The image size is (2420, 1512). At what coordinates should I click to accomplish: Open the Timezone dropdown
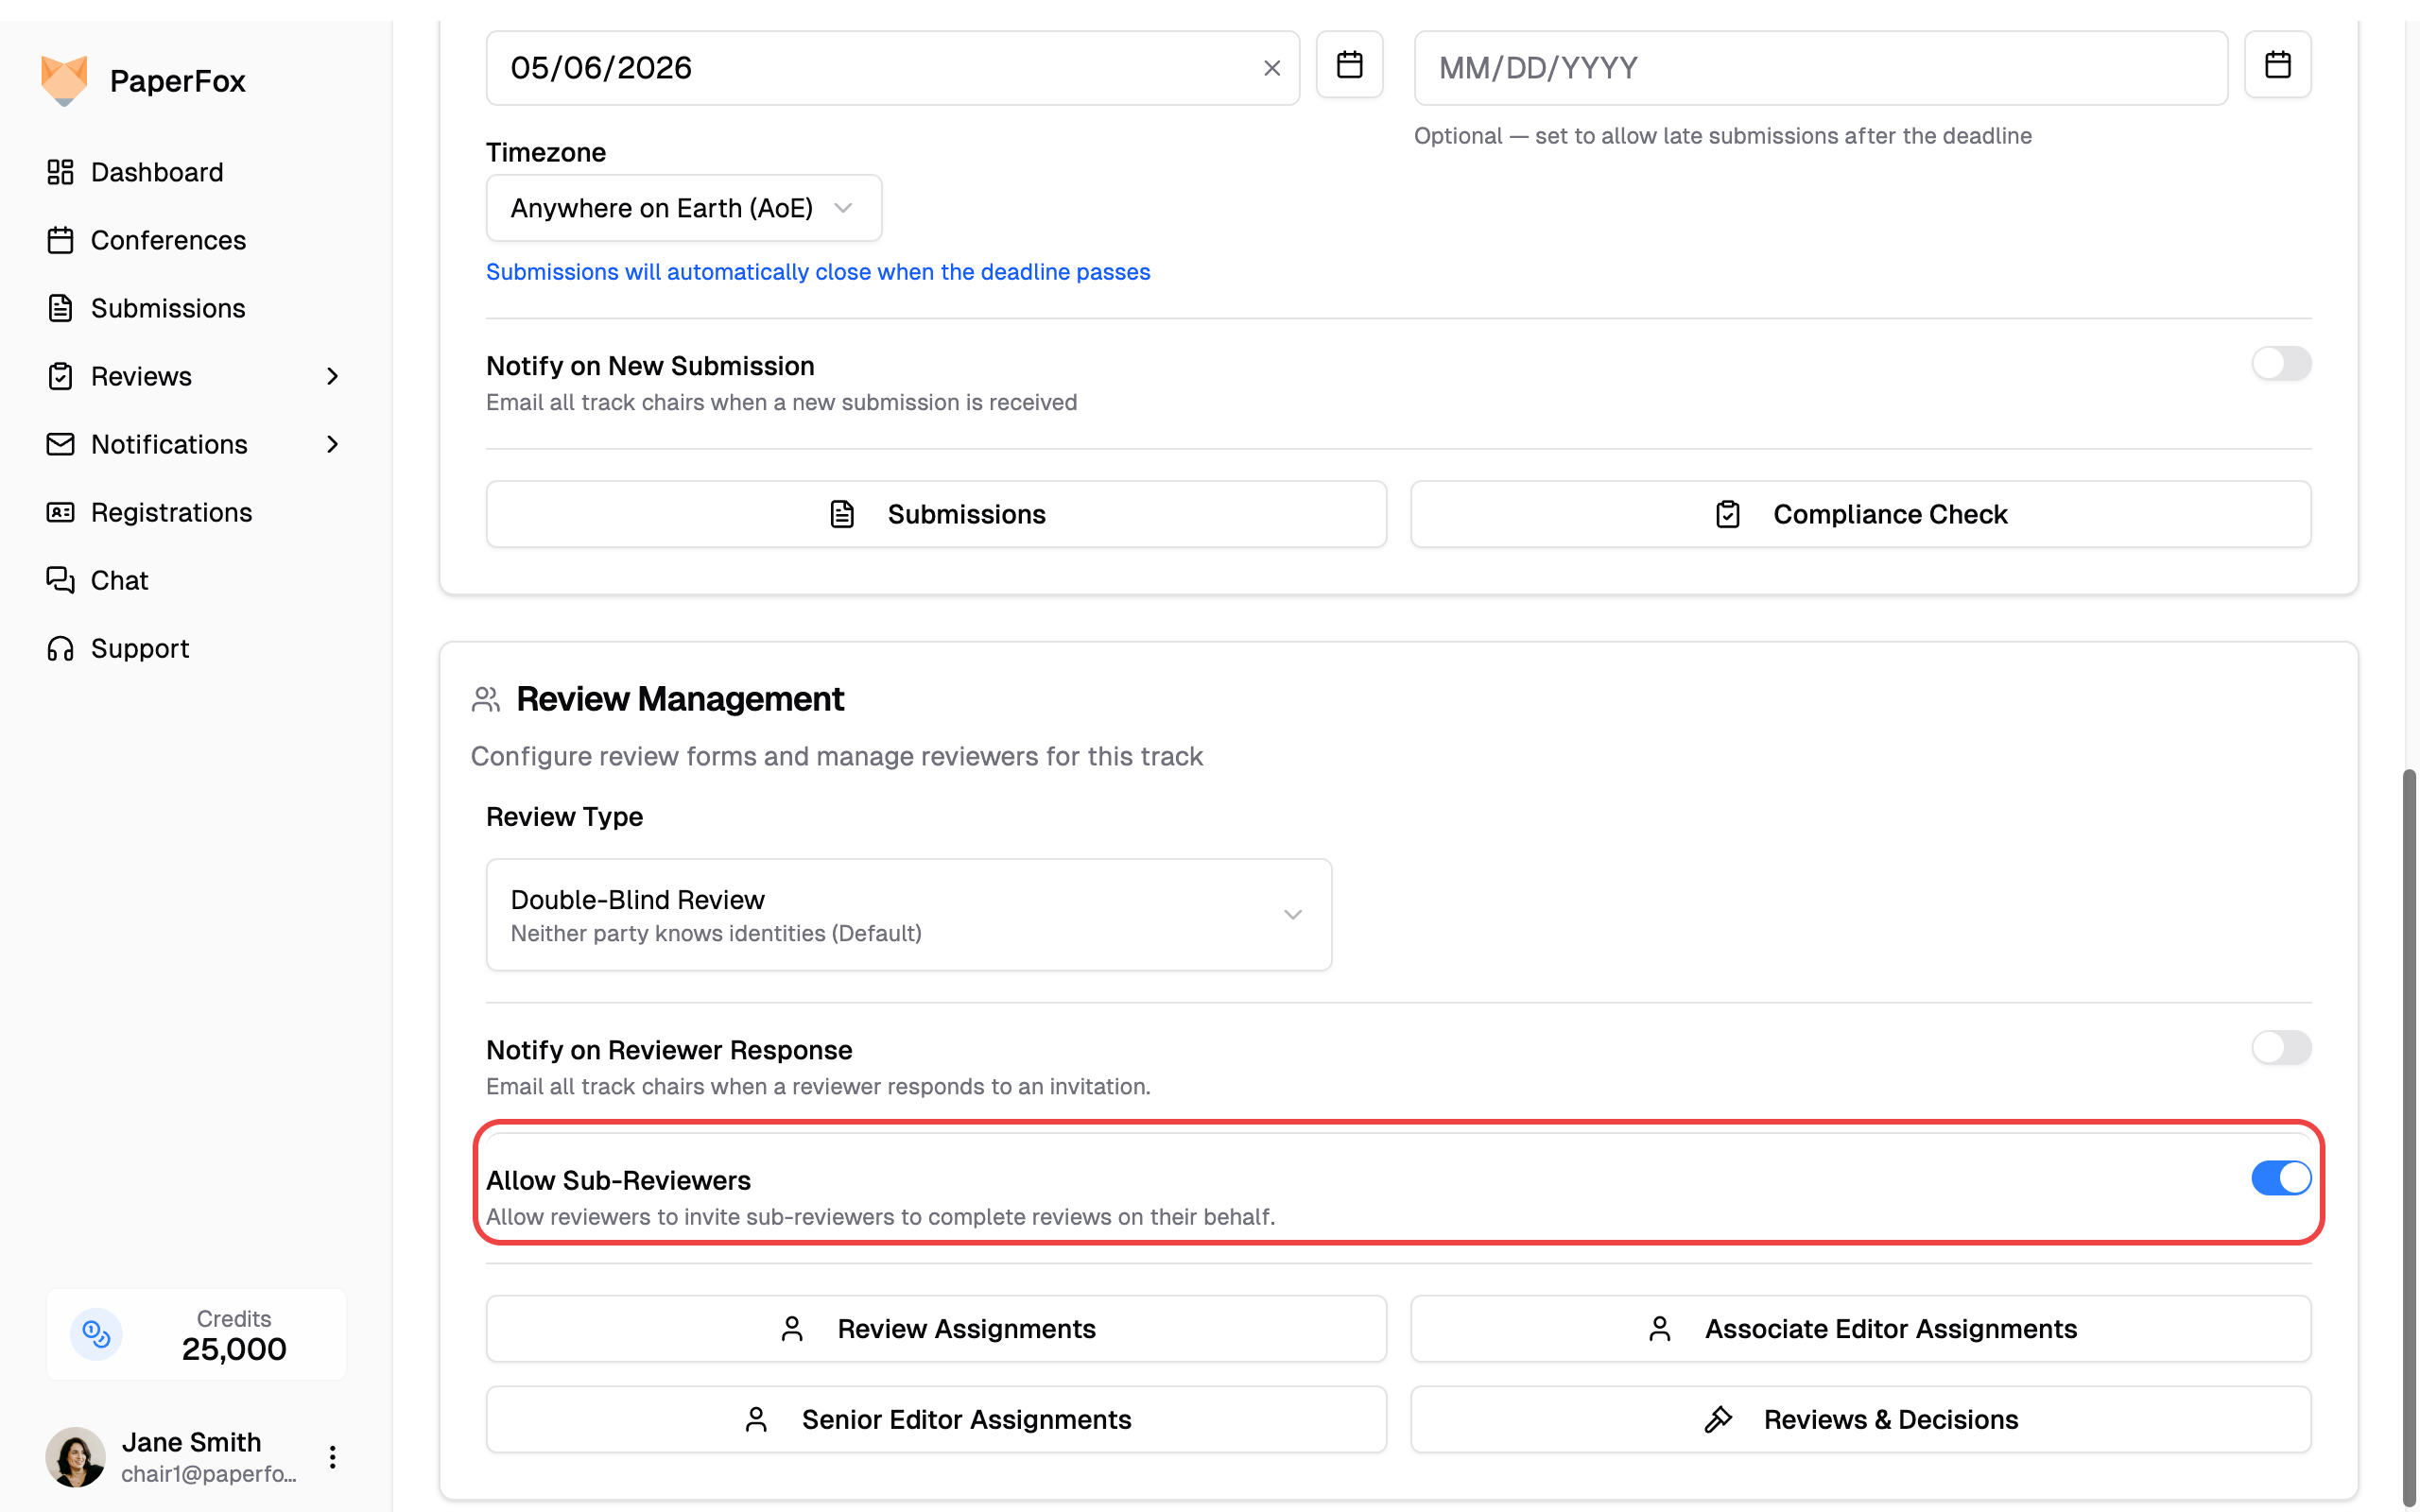point(683,208)
